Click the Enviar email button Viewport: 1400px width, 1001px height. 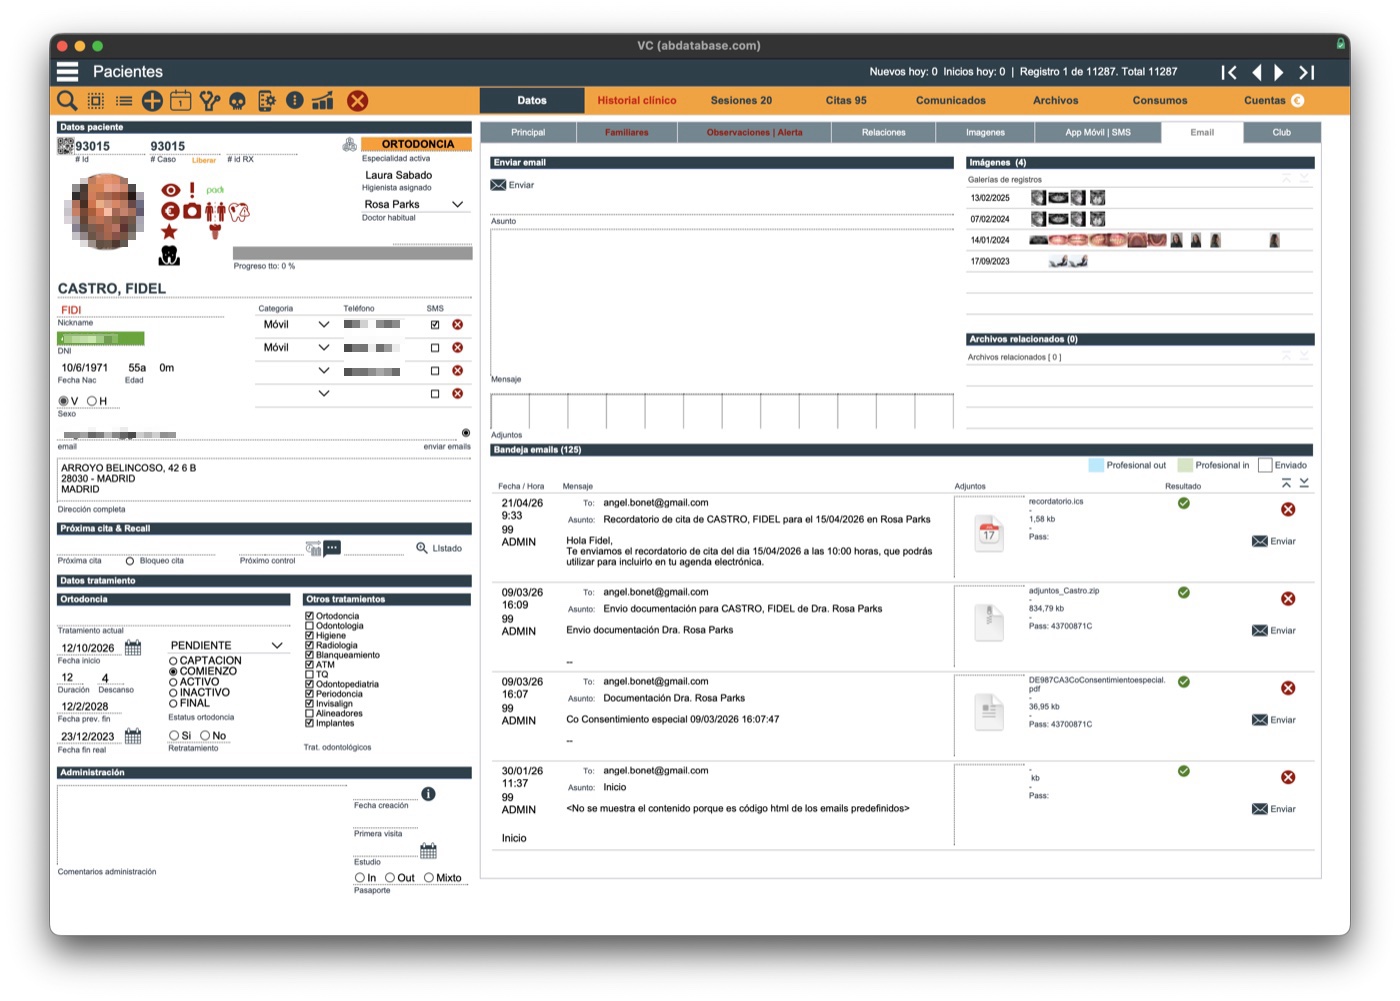[x=512, y=185]
